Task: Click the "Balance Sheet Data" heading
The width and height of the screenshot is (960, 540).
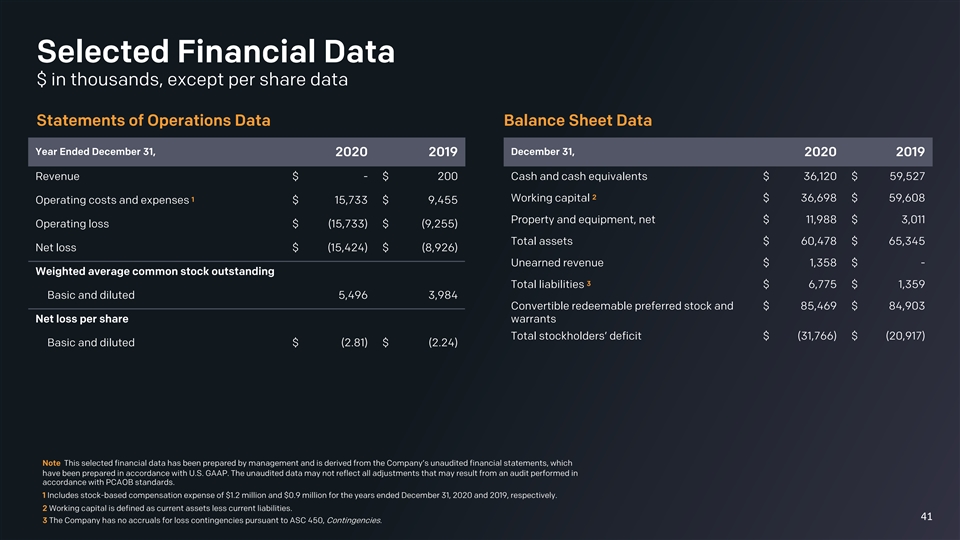Action: pyautogui.click(x=578, y=121)
